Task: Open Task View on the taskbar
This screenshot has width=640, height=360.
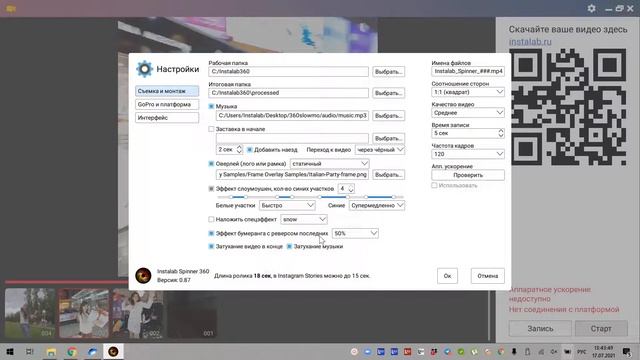Action: (x=30, y=351)
